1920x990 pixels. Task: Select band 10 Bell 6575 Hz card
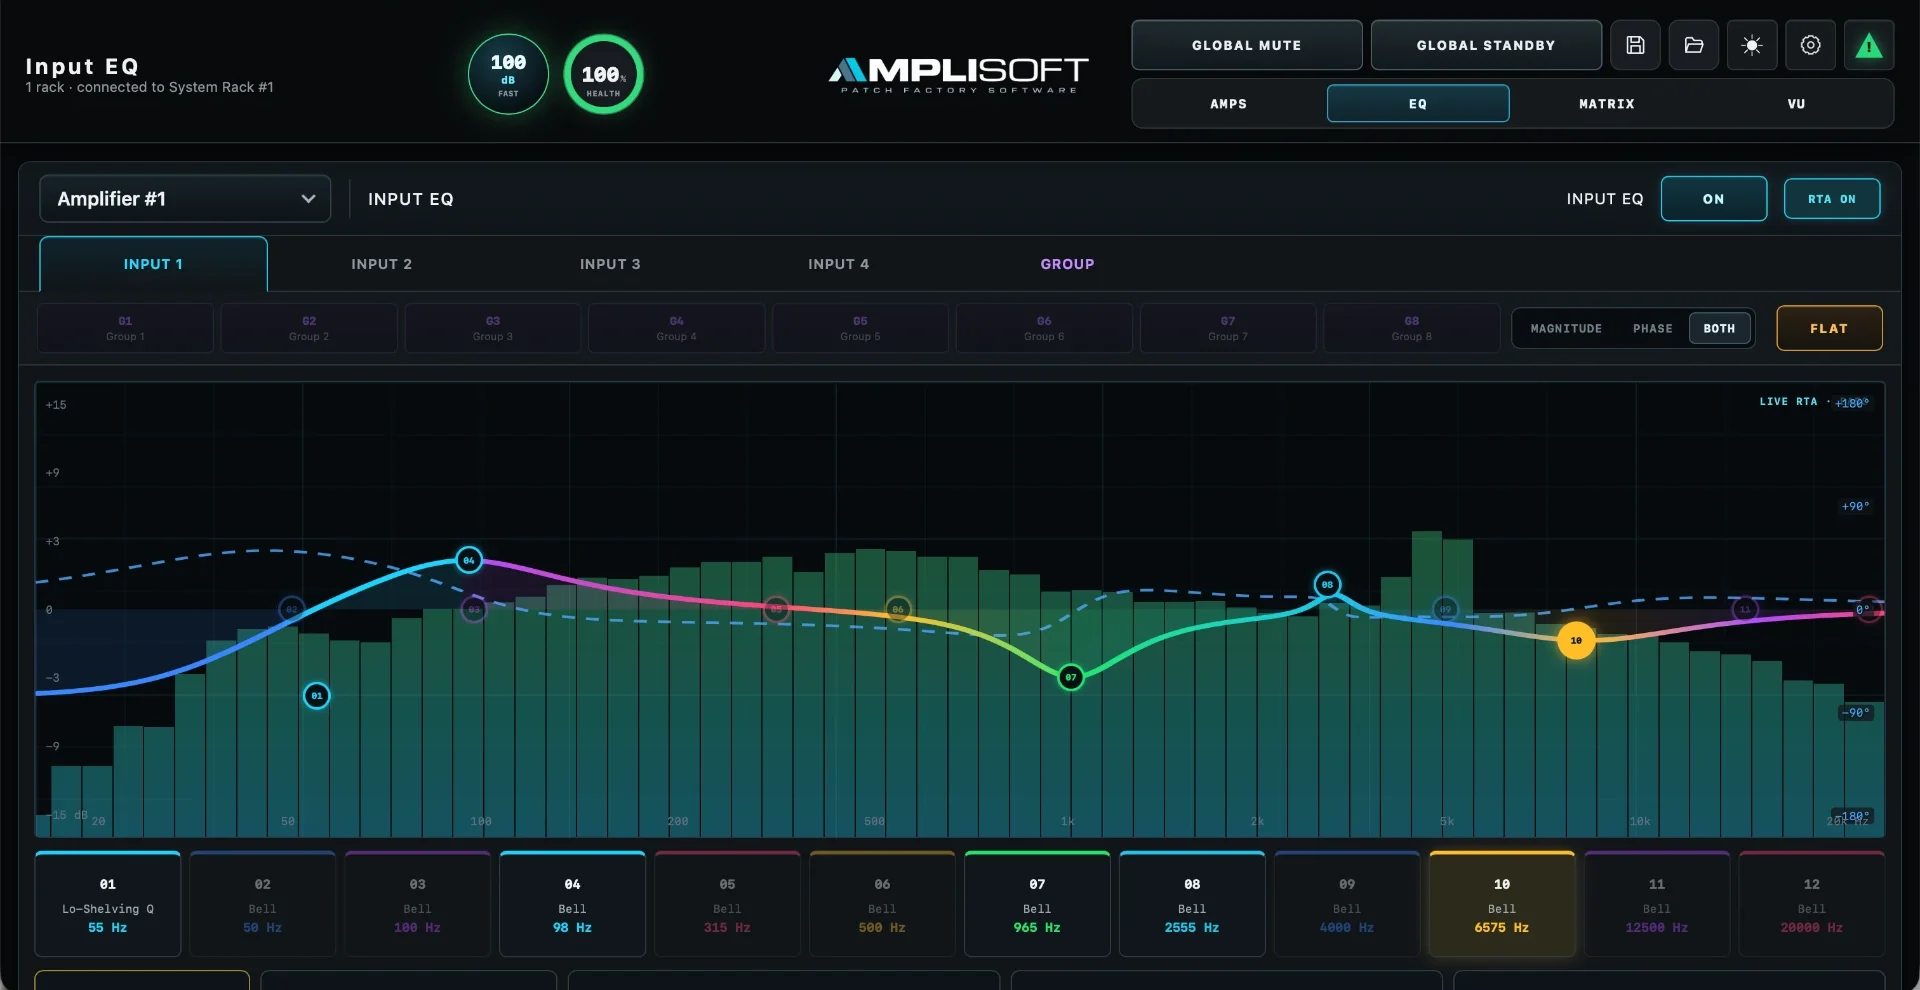click(1502, 904)
